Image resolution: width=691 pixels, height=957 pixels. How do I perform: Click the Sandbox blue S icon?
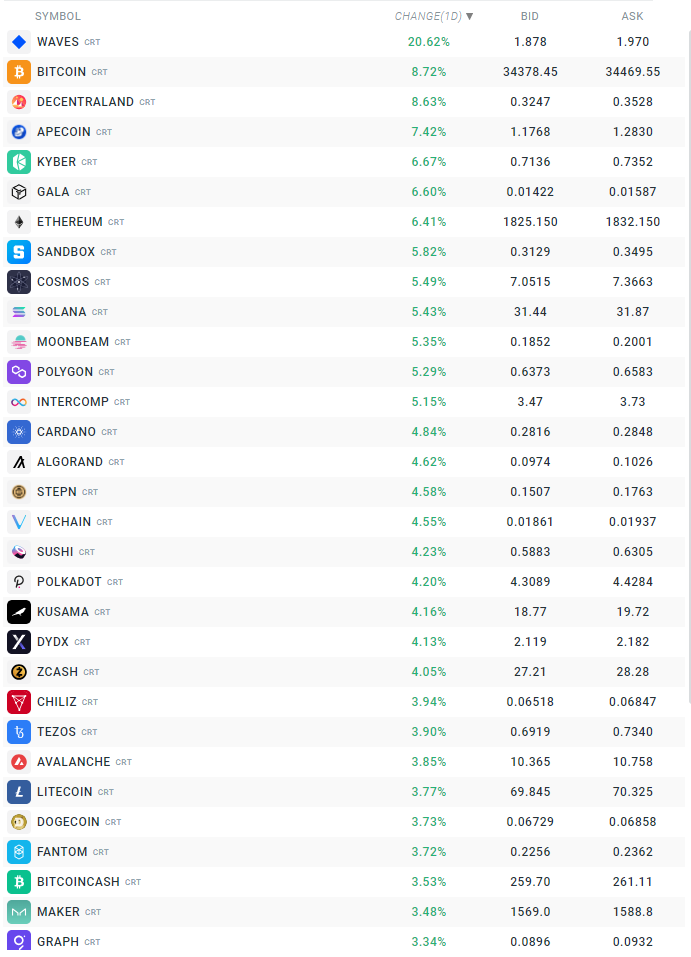pyautogui.click(x=19, y=252)
